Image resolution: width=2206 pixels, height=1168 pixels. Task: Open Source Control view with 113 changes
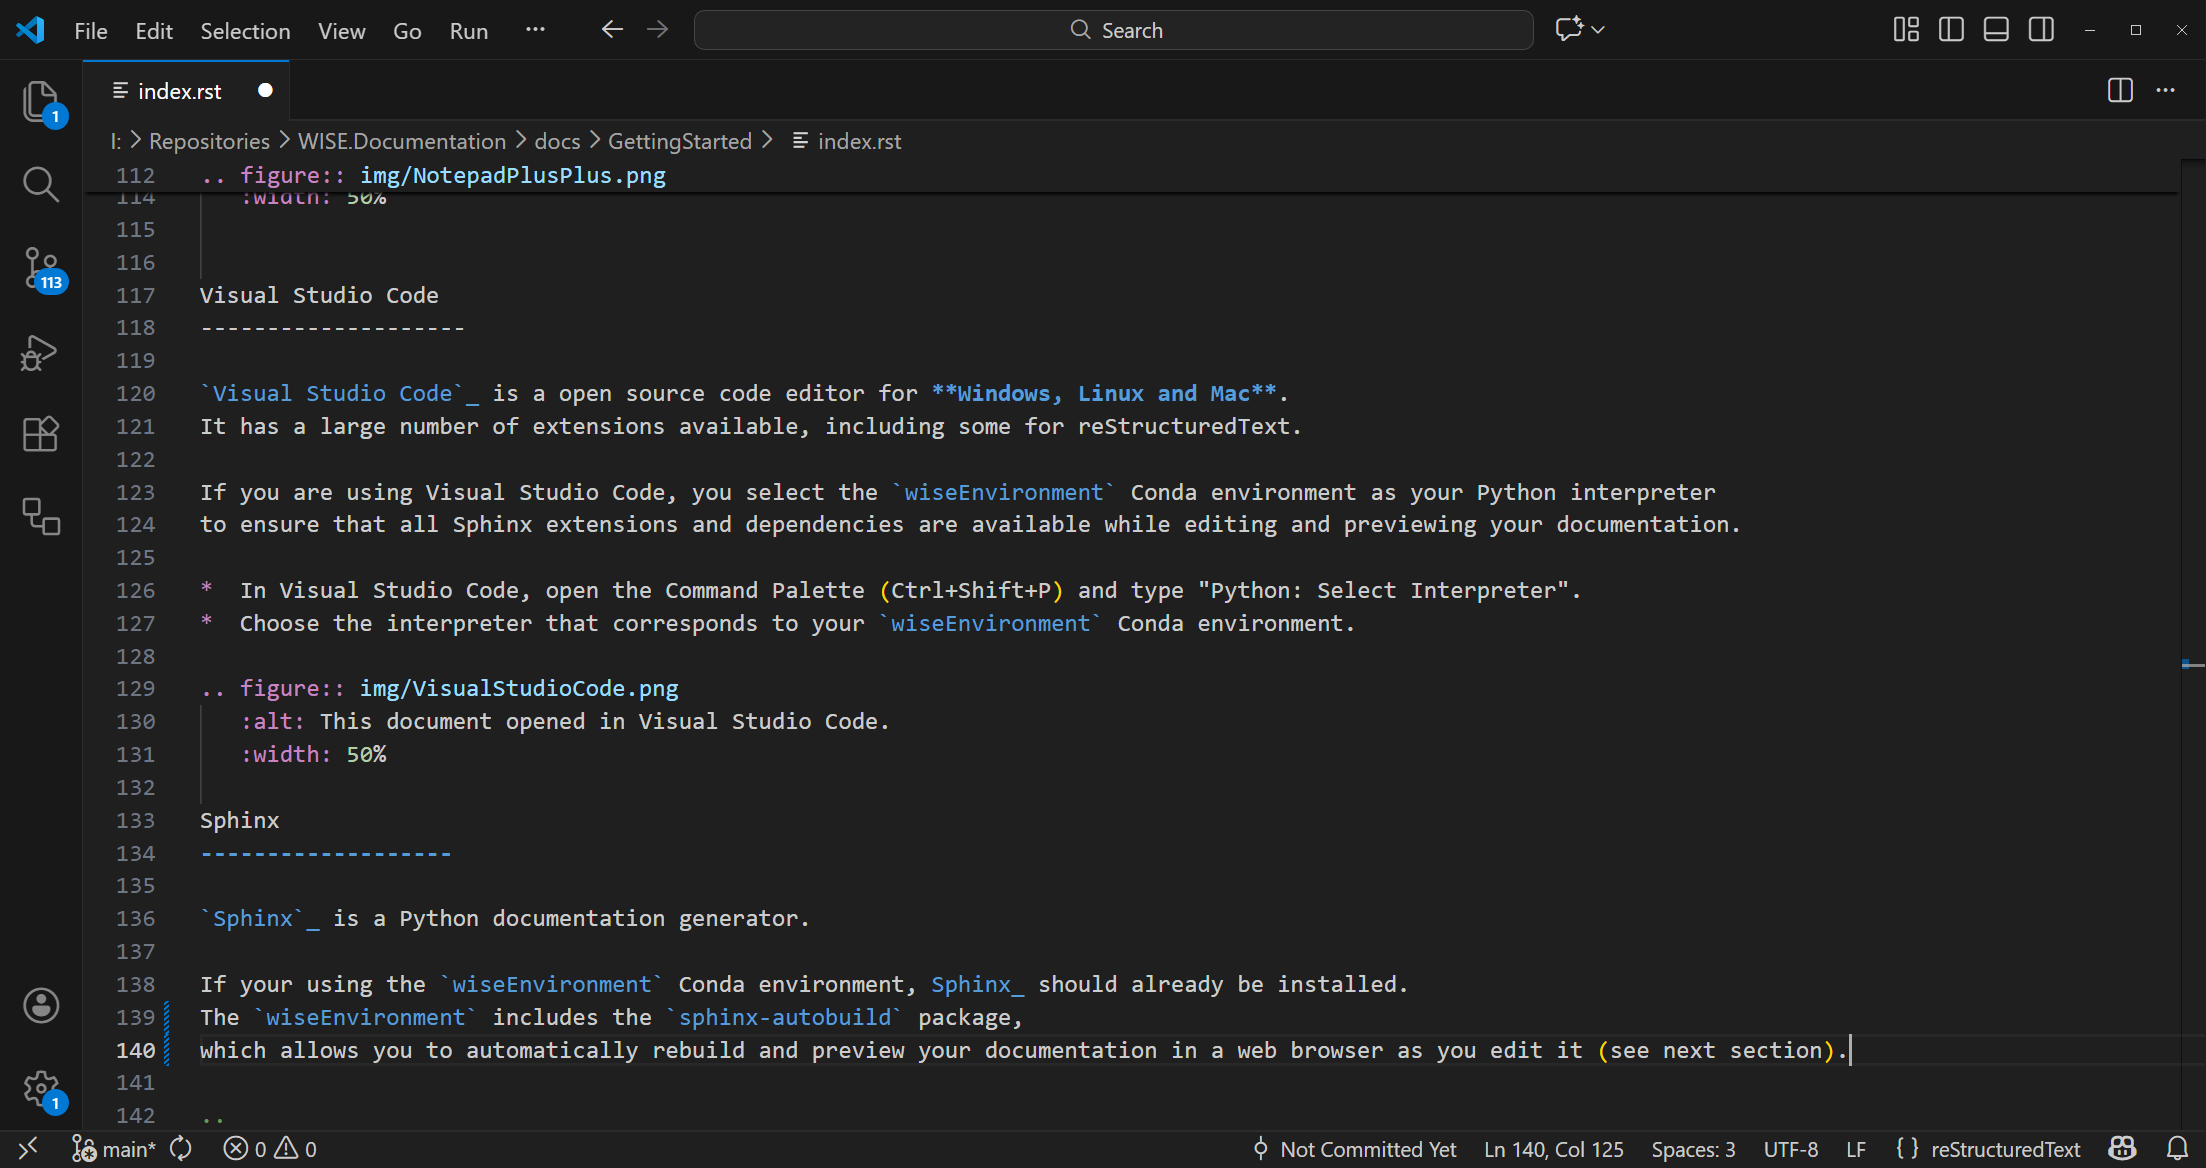click(x=40, y=268)
